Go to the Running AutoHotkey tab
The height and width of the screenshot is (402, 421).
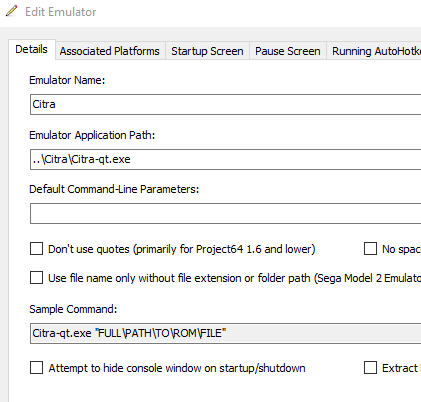coord(374,51)
